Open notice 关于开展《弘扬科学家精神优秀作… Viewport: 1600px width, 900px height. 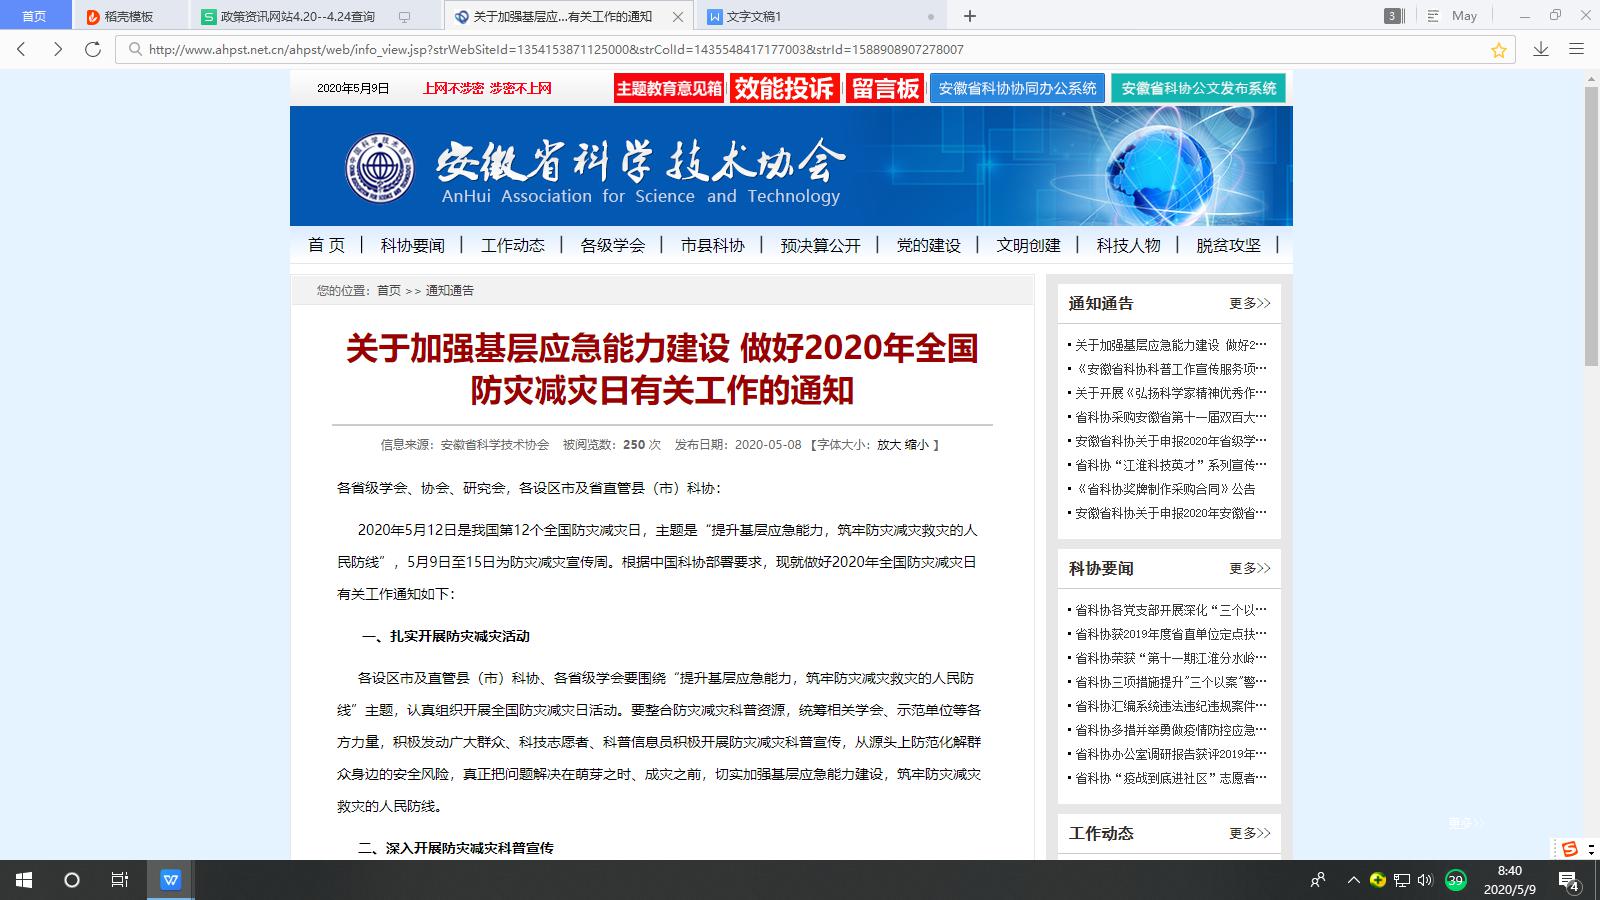[1170, 393]
